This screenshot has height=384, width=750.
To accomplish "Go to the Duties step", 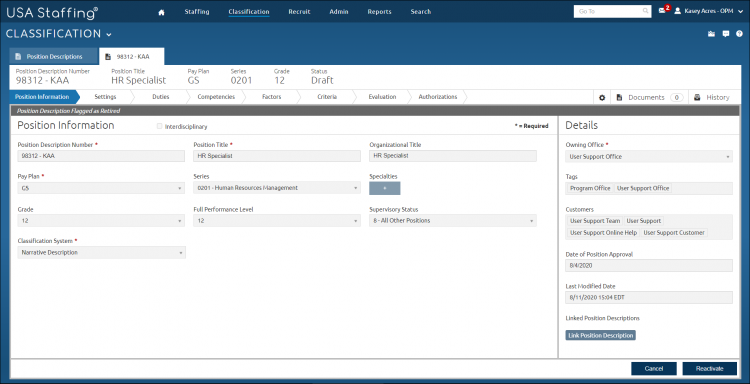I will coord(161,97).
